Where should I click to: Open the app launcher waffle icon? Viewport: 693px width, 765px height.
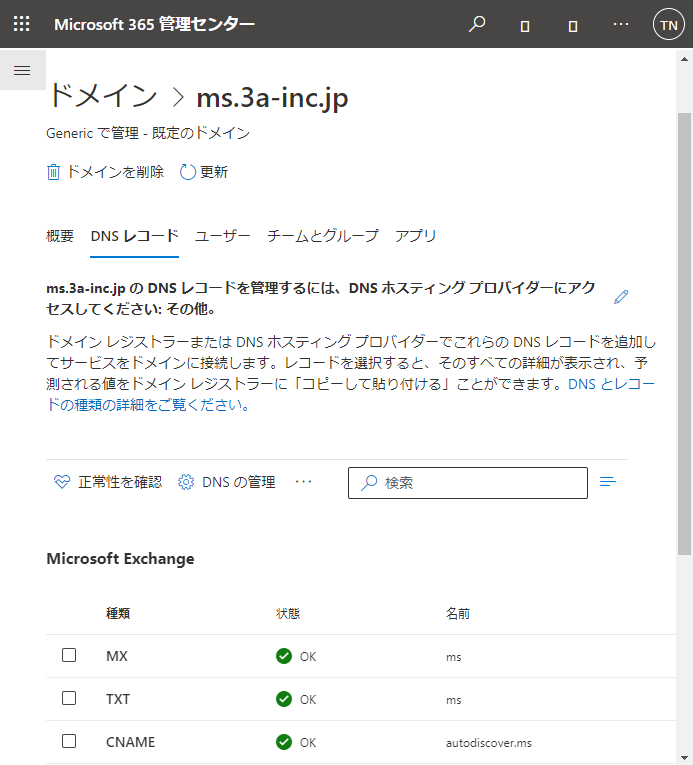coord(21,24)
